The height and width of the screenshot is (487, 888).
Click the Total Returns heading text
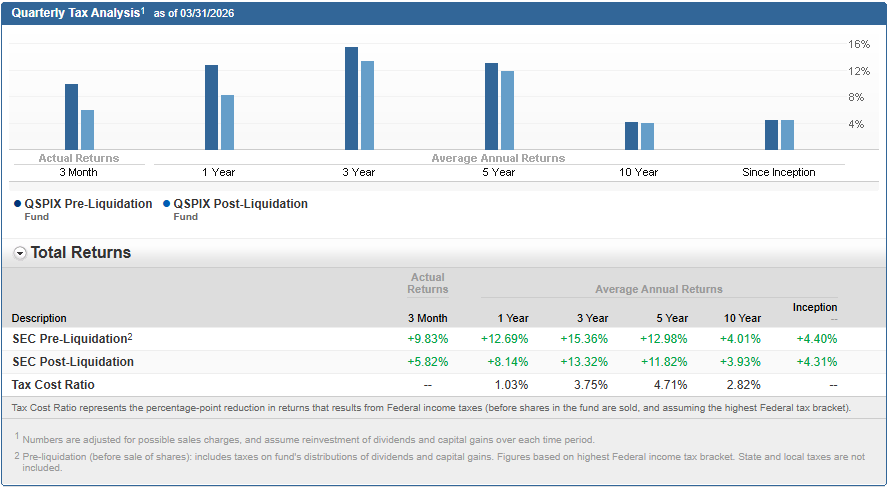[x=81, y=253]
